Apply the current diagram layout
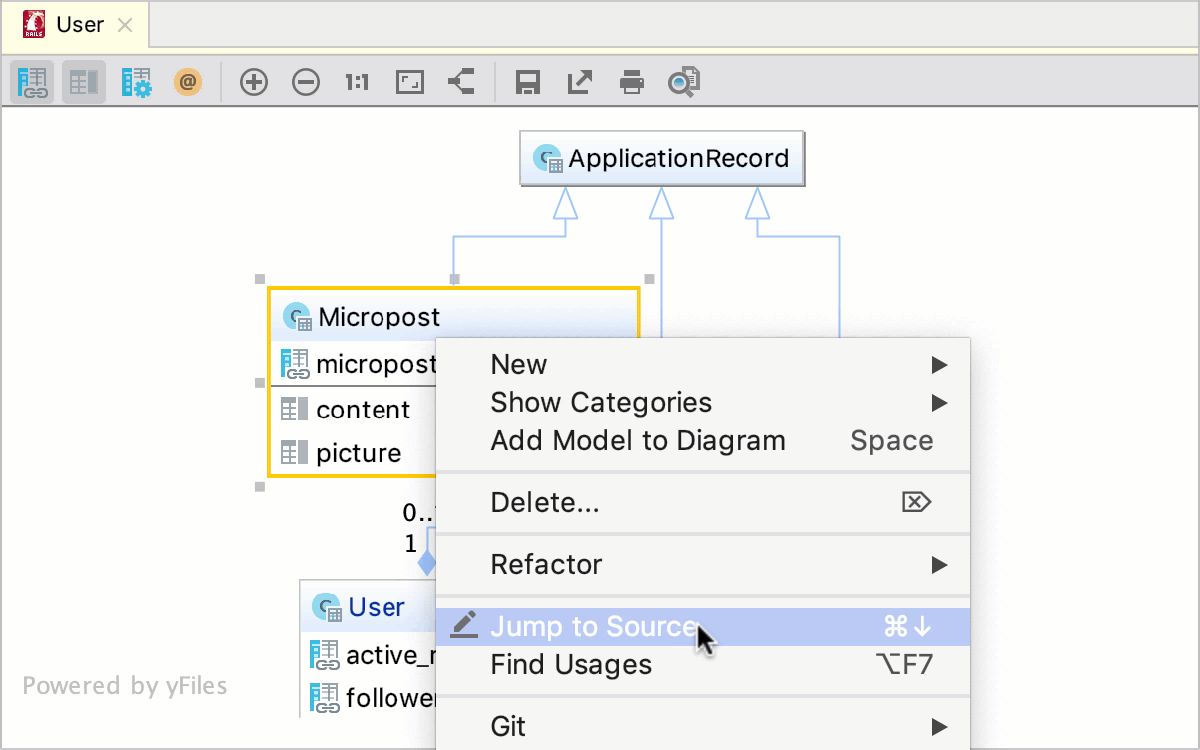This screenshot has width=1200, height=750. pos(461,82)
